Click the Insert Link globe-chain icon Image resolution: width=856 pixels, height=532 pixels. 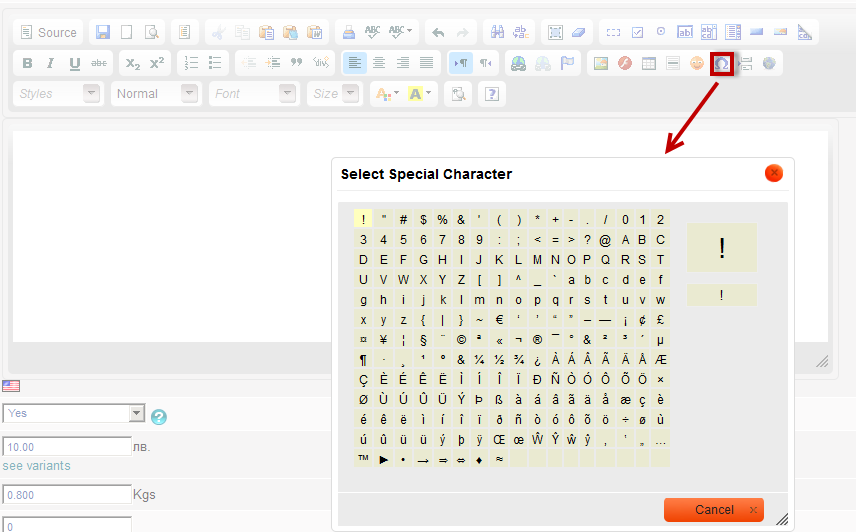(x=518, y=63)
